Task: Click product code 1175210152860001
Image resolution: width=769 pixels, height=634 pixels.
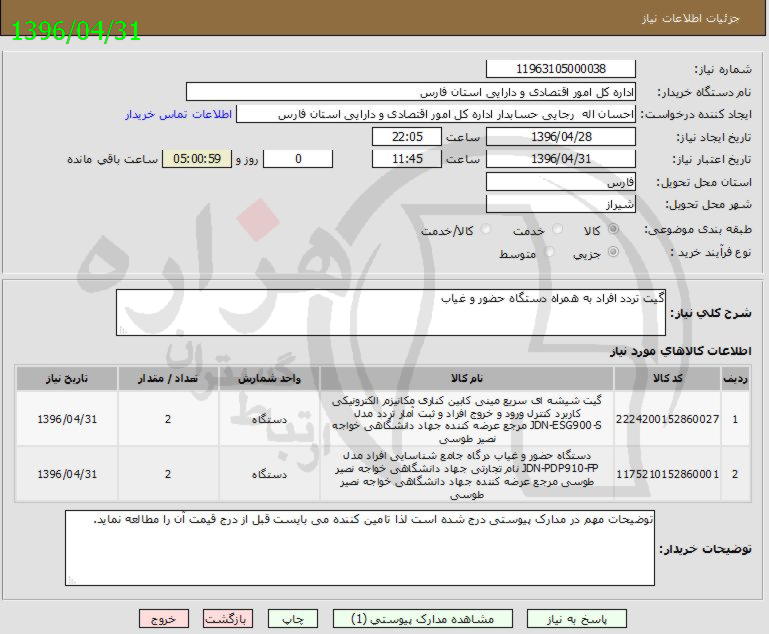Action: tap(667, 474)
